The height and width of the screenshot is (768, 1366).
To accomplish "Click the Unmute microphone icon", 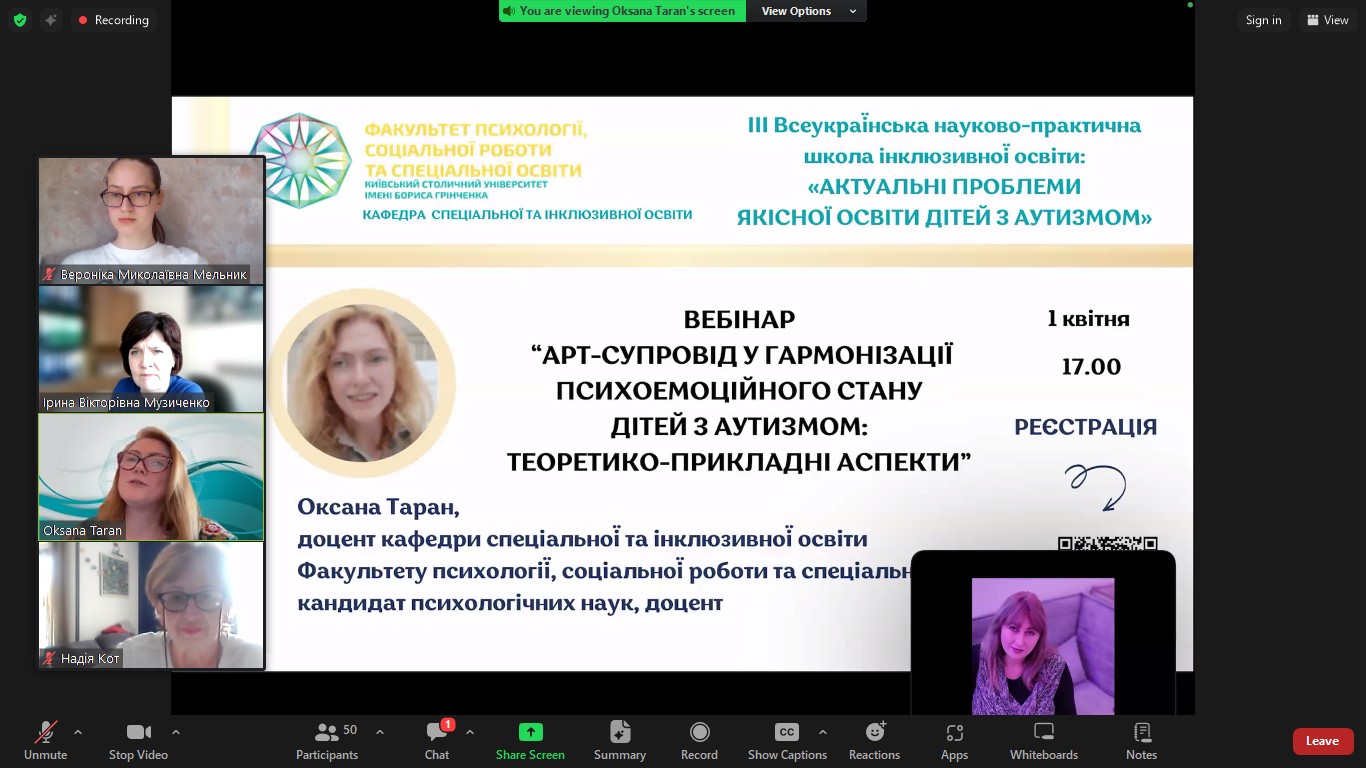I will pos(45,733).
